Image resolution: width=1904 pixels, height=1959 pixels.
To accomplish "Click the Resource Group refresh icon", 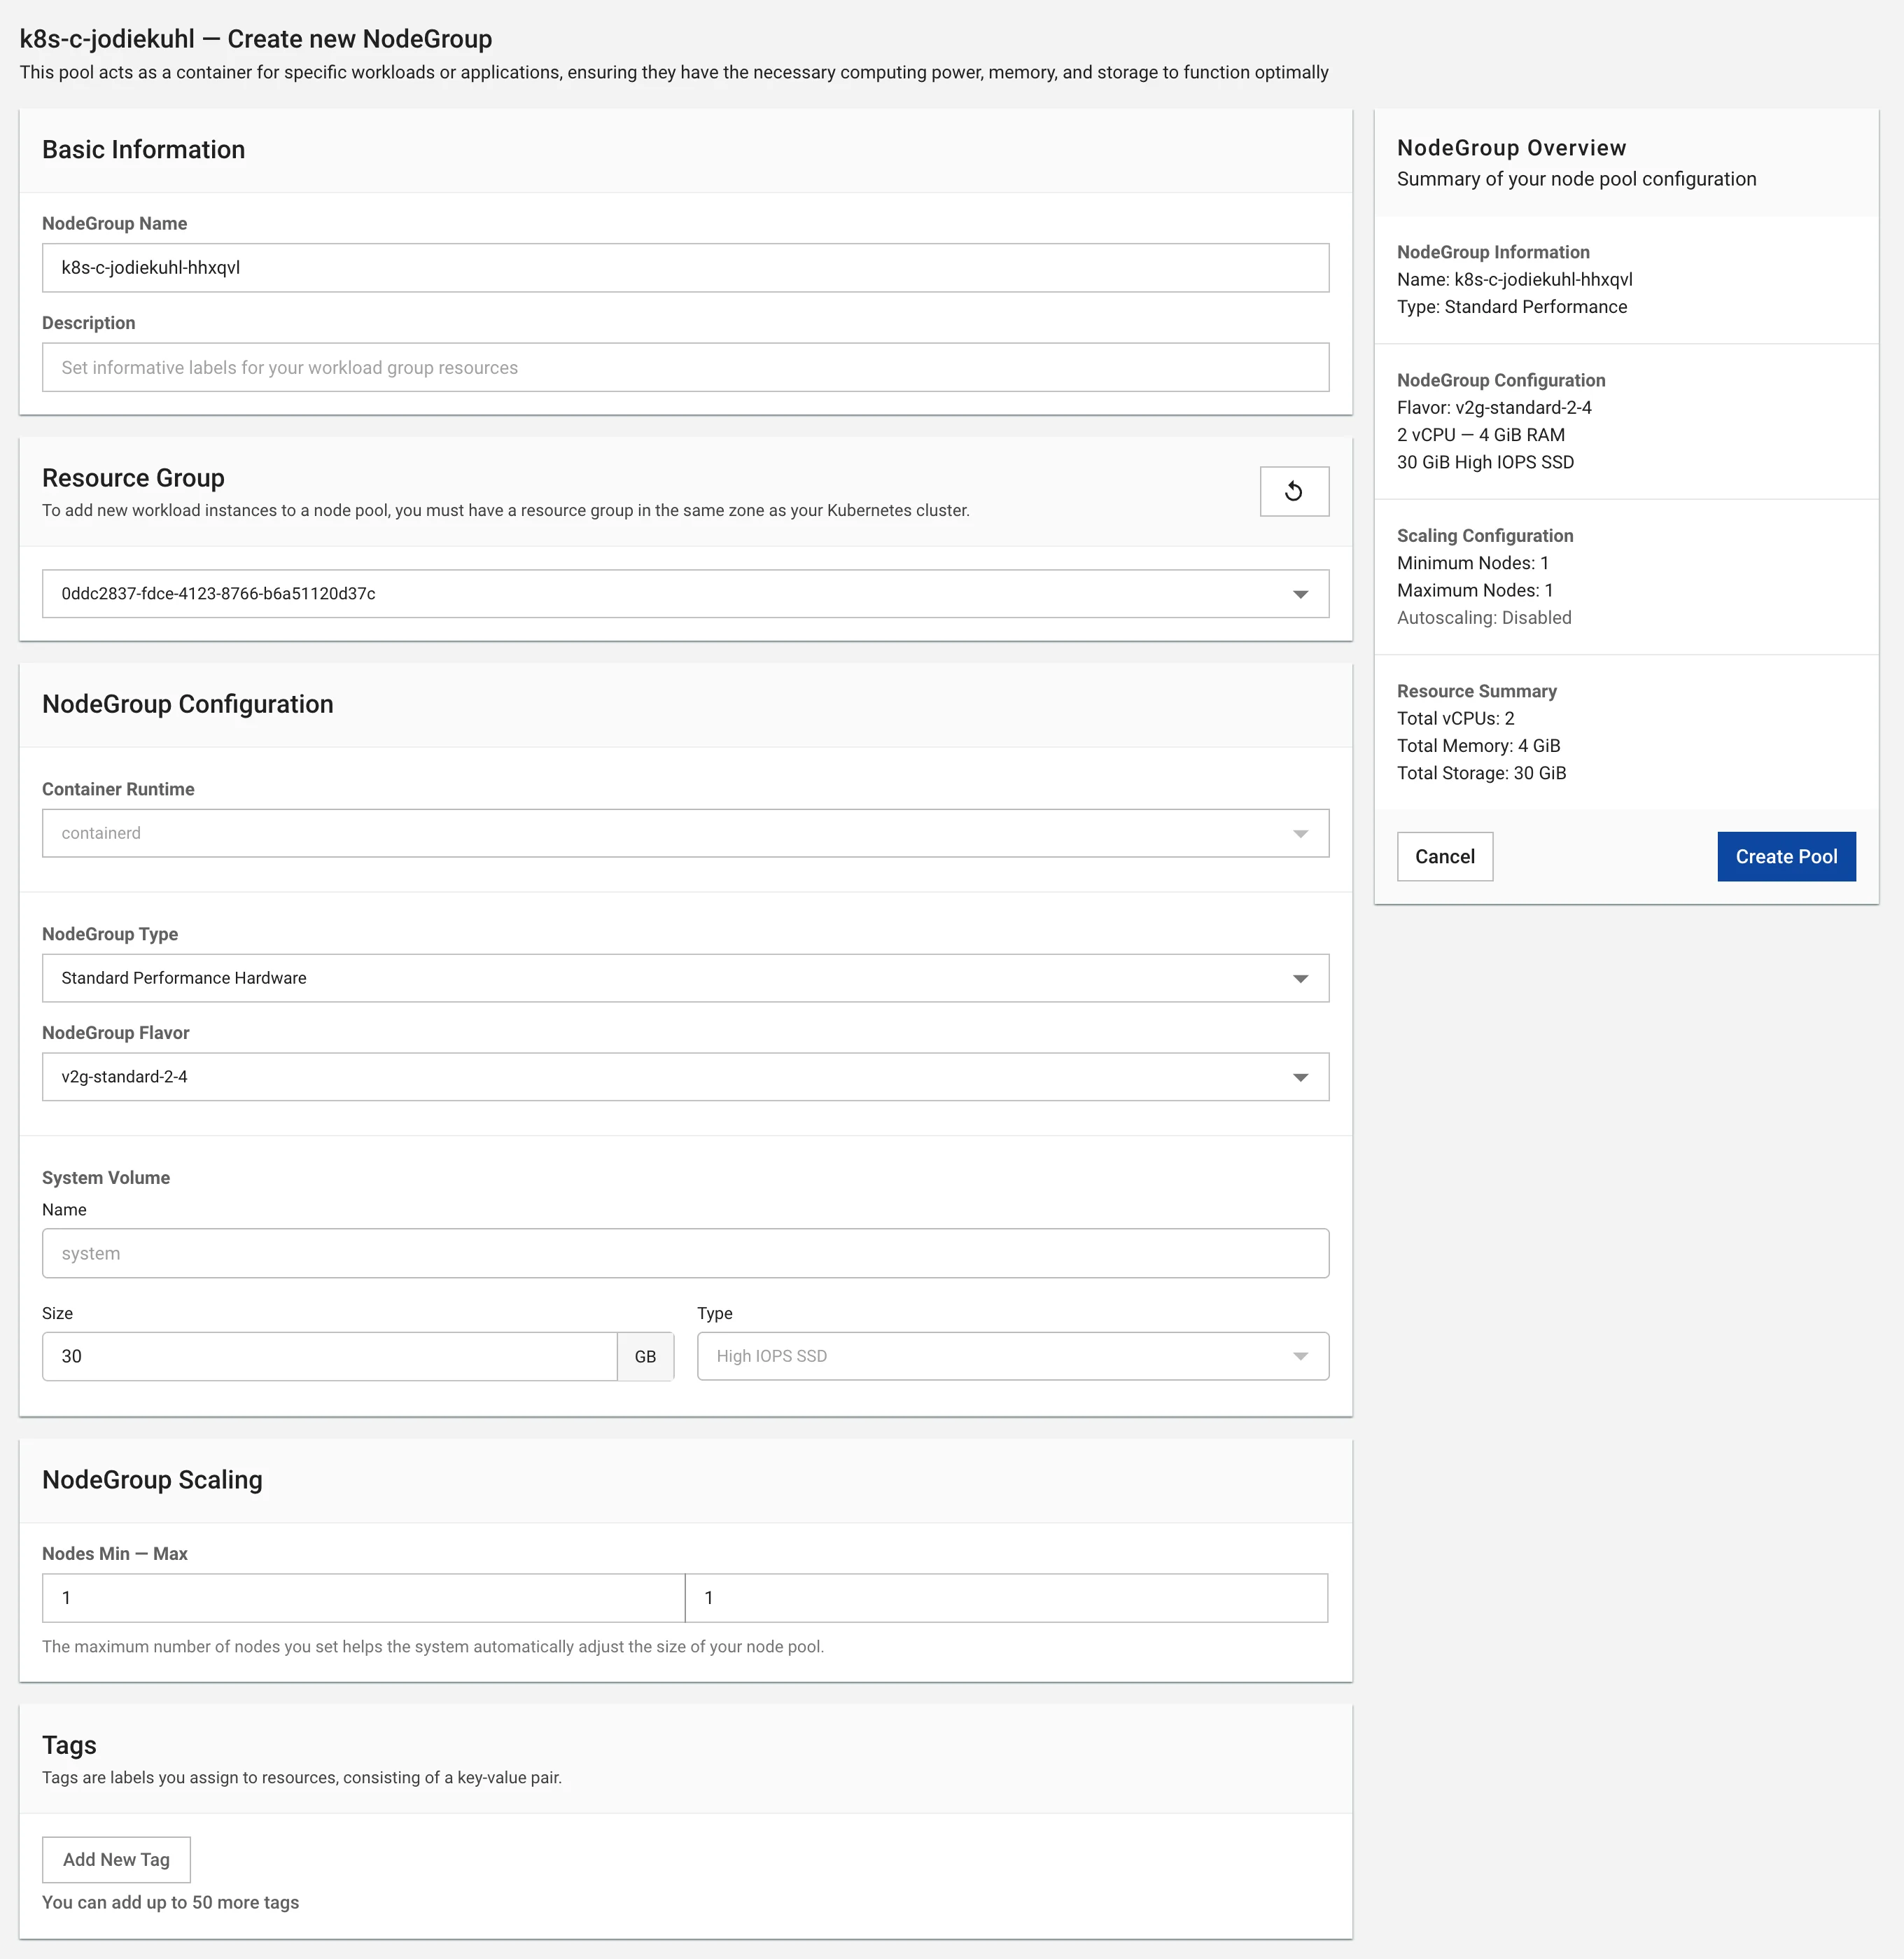I will coord(1294,491).
